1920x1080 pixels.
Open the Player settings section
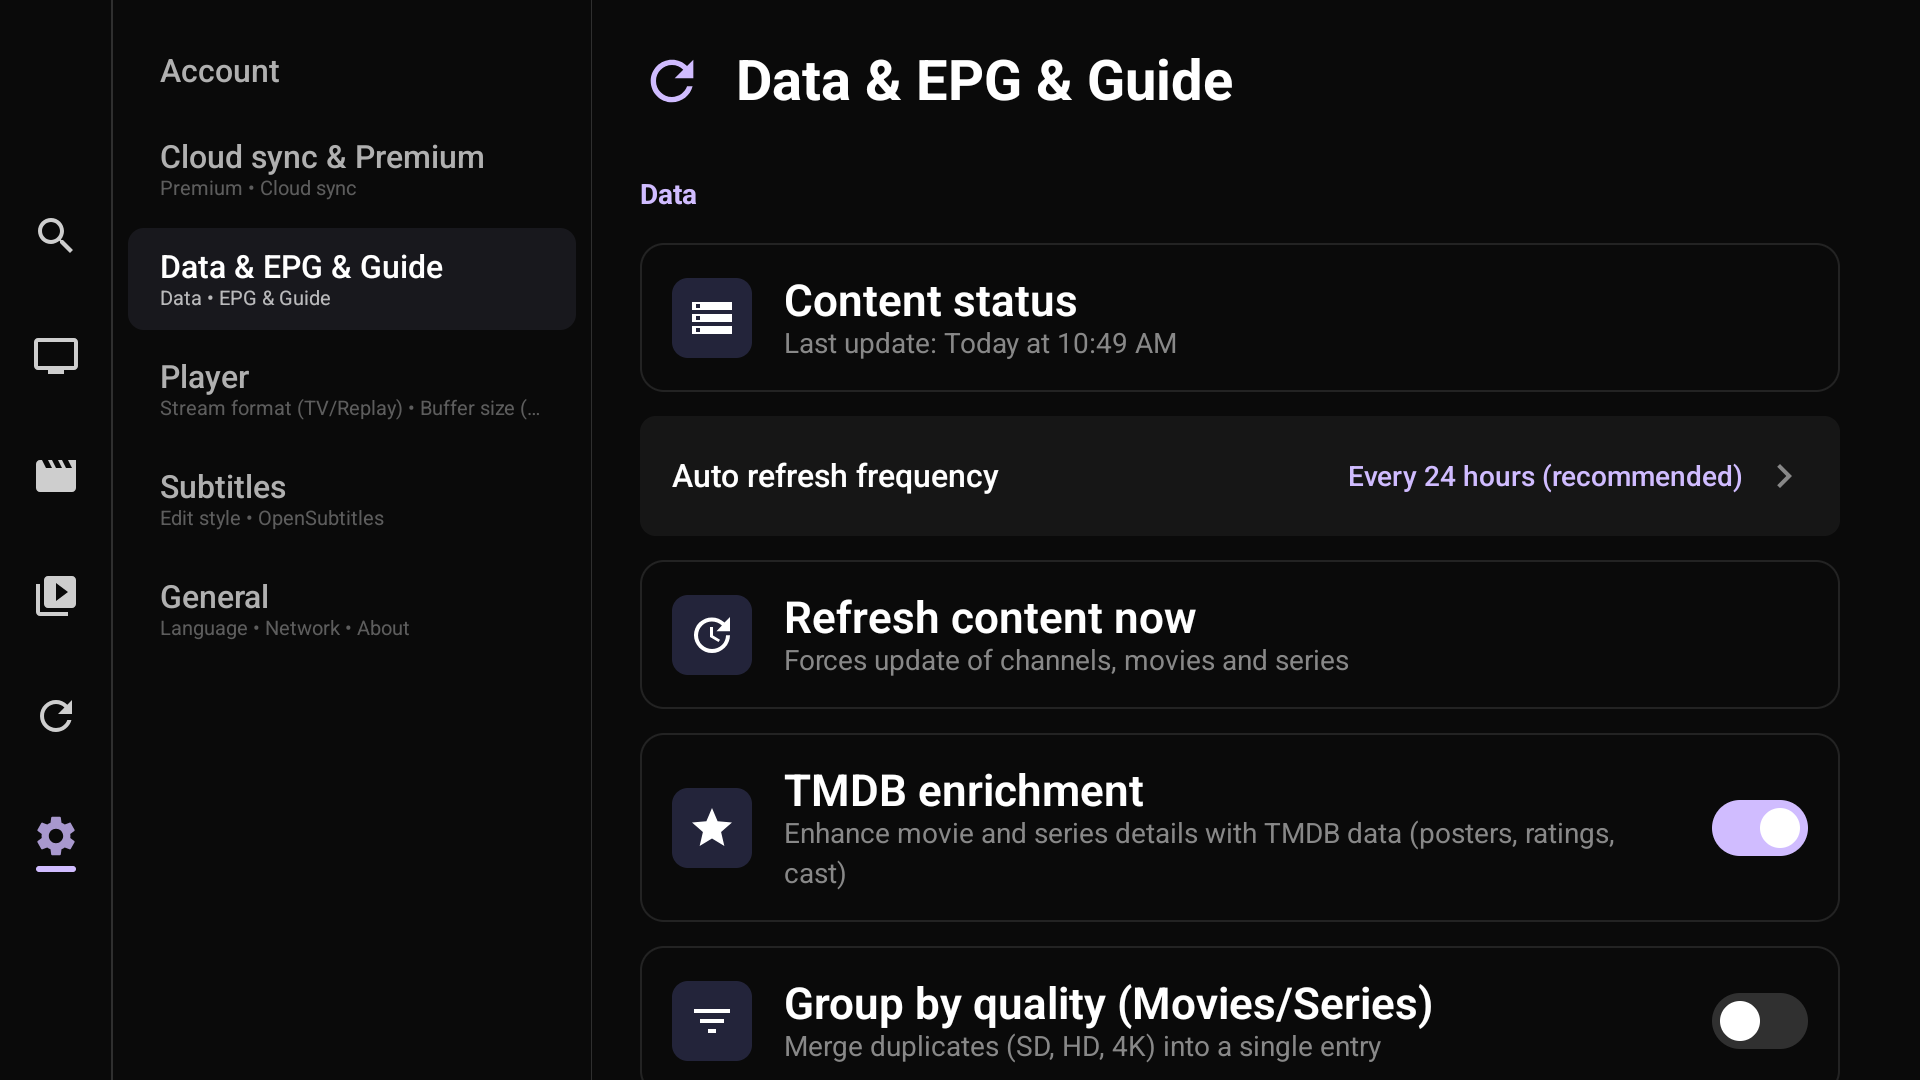click(350, 389)
